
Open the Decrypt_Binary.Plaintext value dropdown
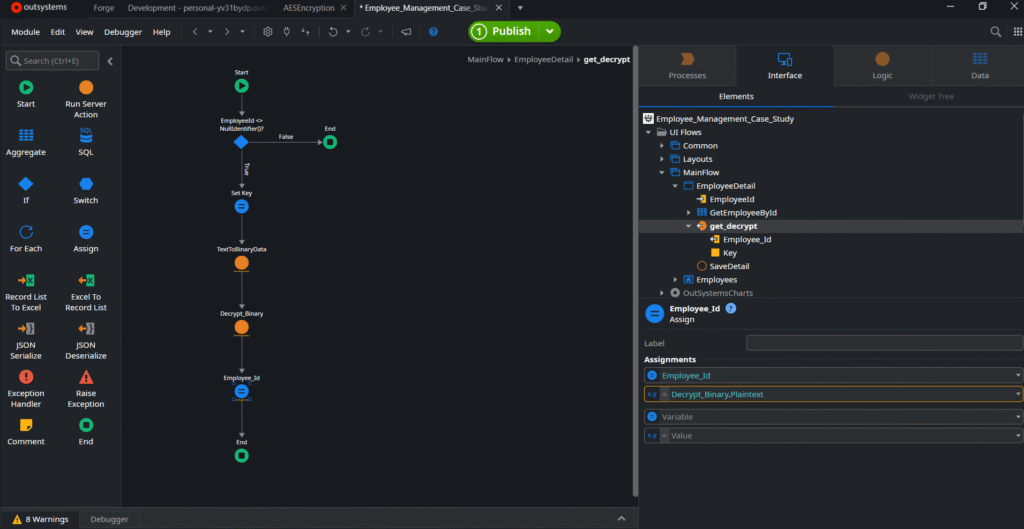pyautogui.click(x=1017, y=394)
